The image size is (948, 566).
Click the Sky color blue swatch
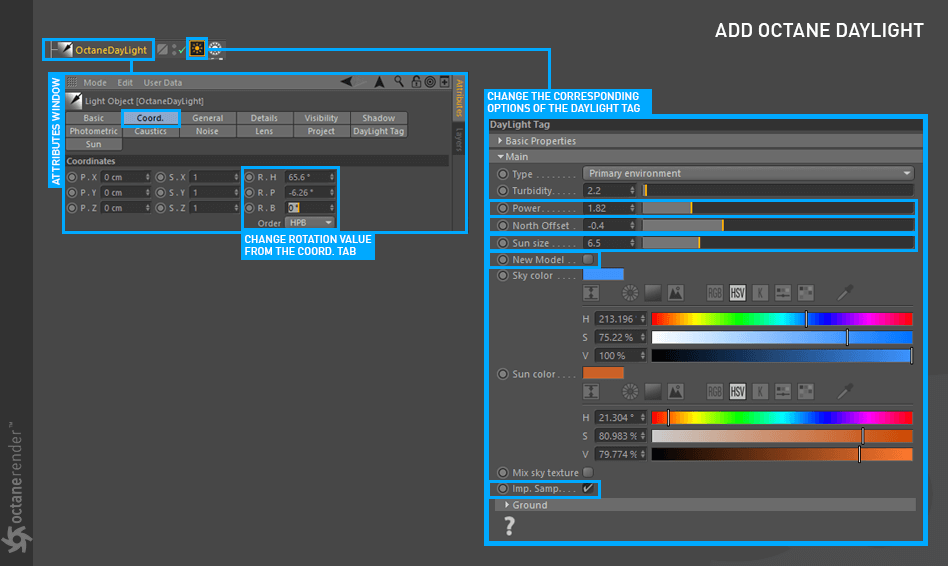603,275
